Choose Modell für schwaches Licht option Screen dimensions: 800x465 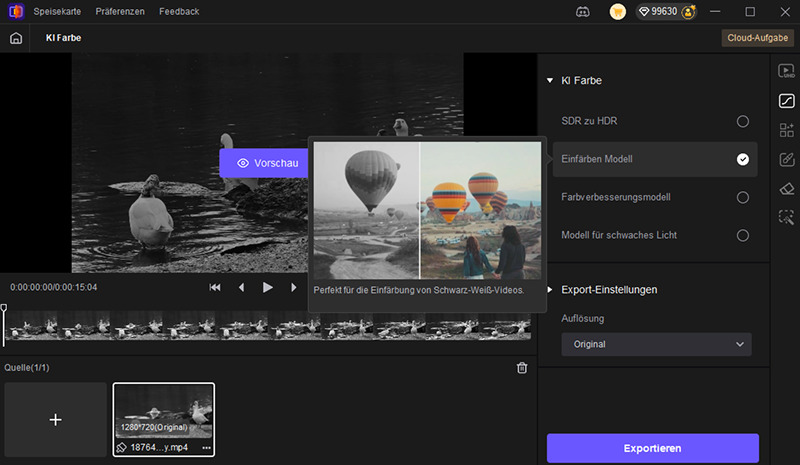click(x=742, y=235)
